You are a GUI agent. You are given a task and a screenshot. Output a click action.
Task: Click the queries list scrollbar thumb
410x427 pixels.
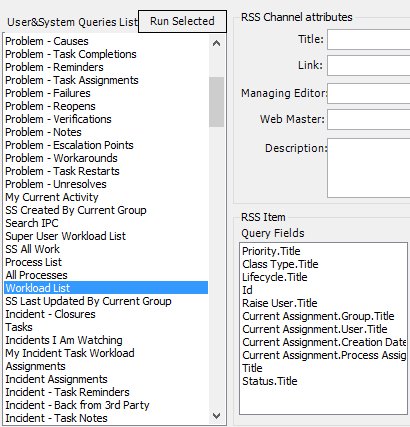(216, 102)
